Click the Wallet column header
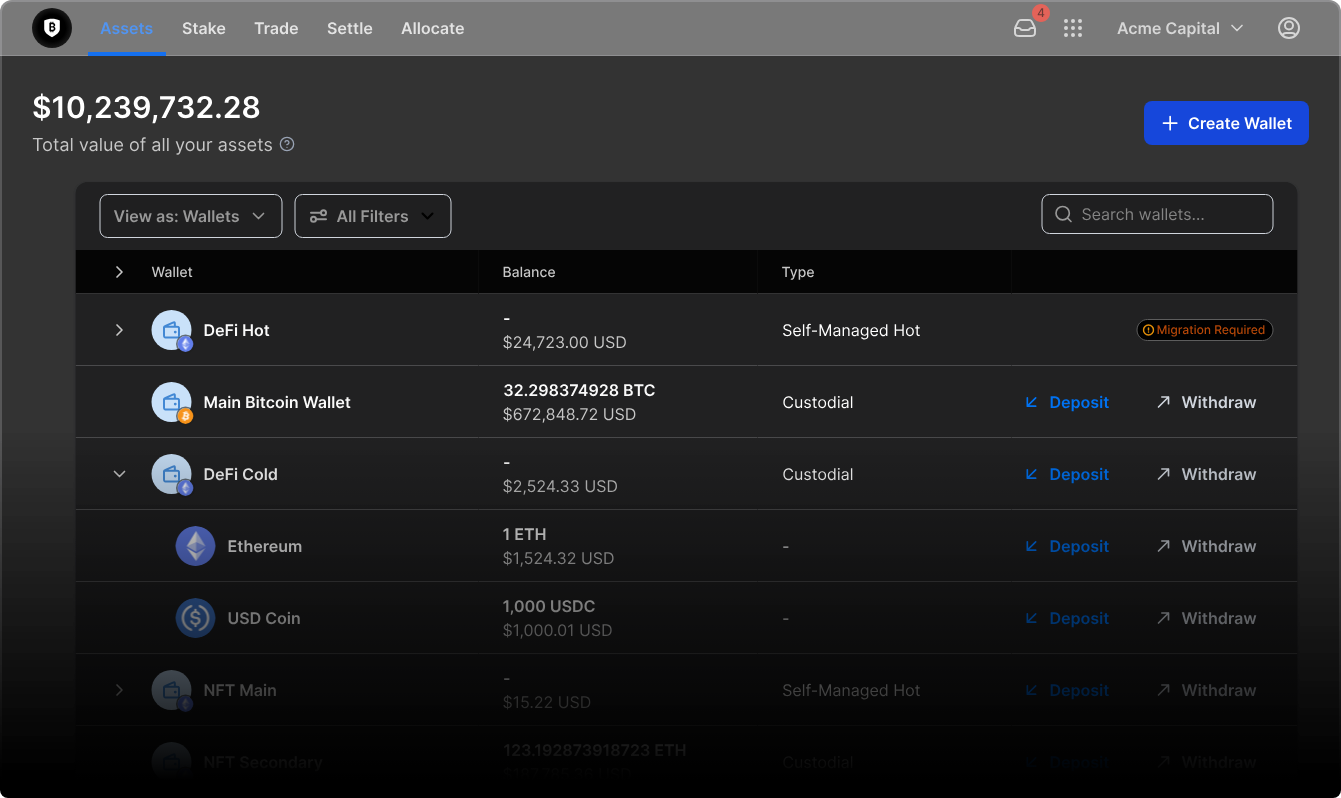The width and height of the screenshot is (1341, 798). coord(172,272)
